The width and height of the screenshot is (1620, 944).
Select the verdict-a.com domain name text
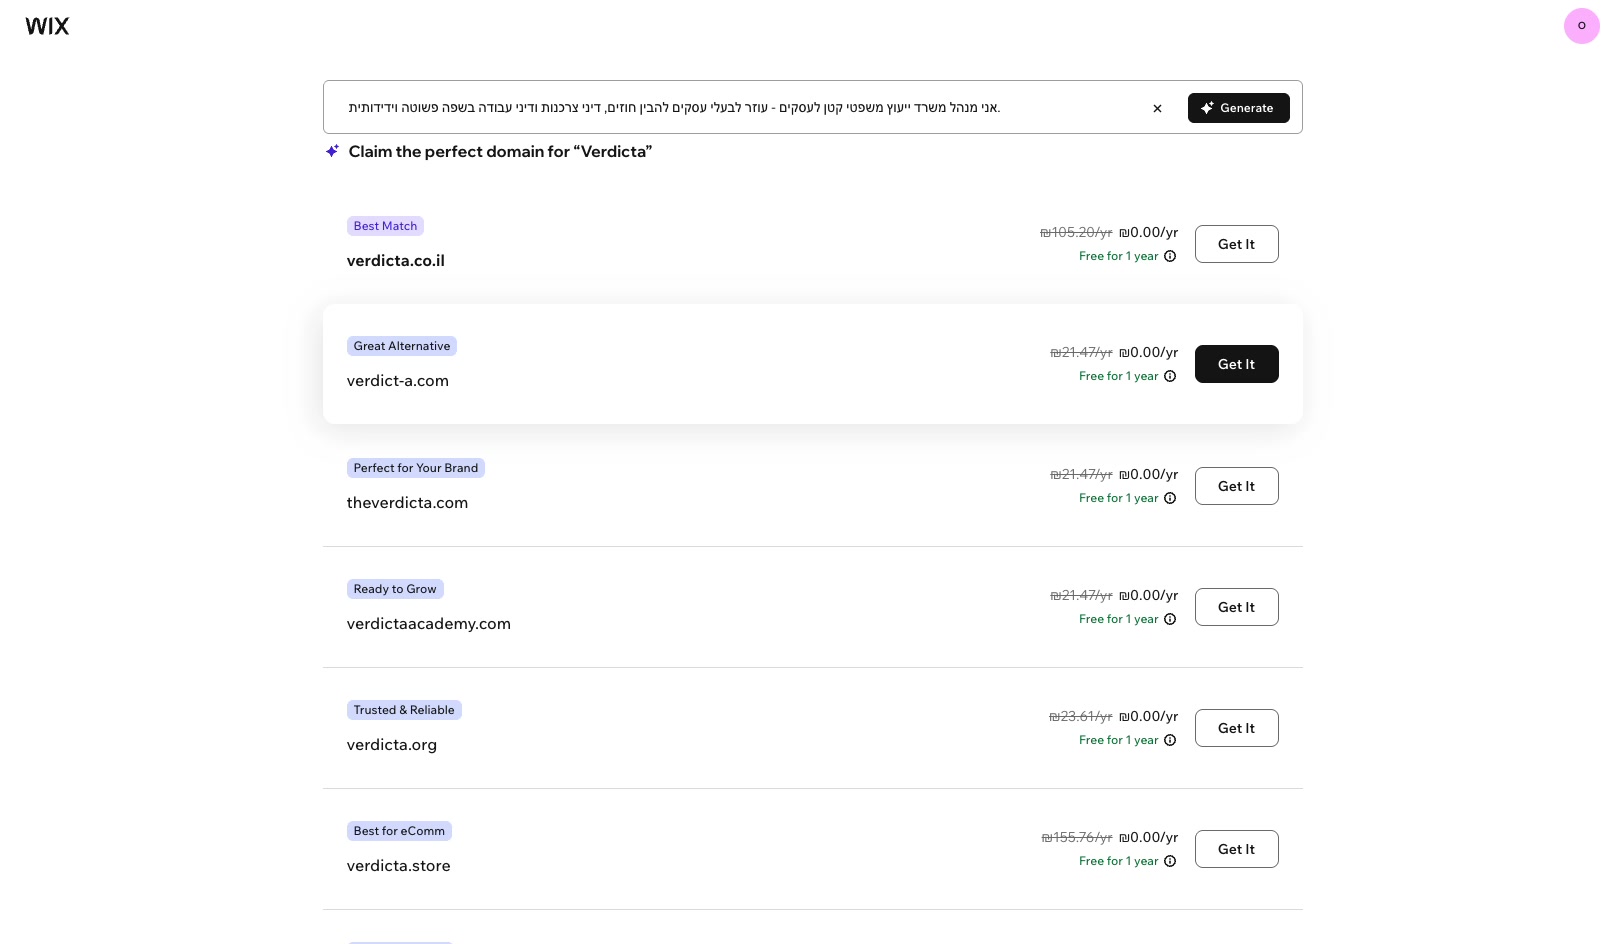398,381
